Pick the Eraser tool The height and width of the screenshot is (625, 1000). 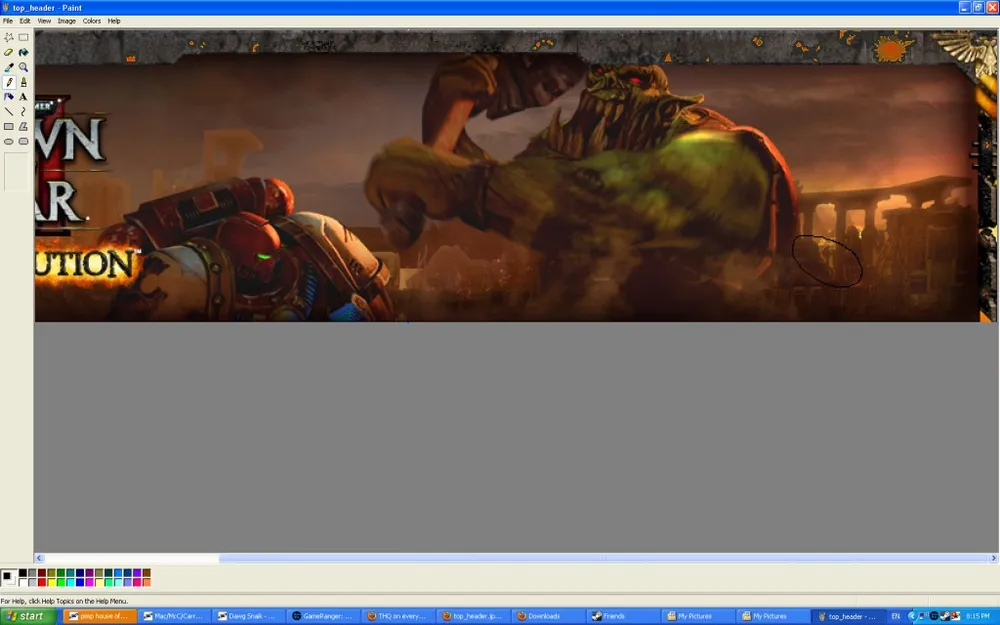(x=9, y=52)
